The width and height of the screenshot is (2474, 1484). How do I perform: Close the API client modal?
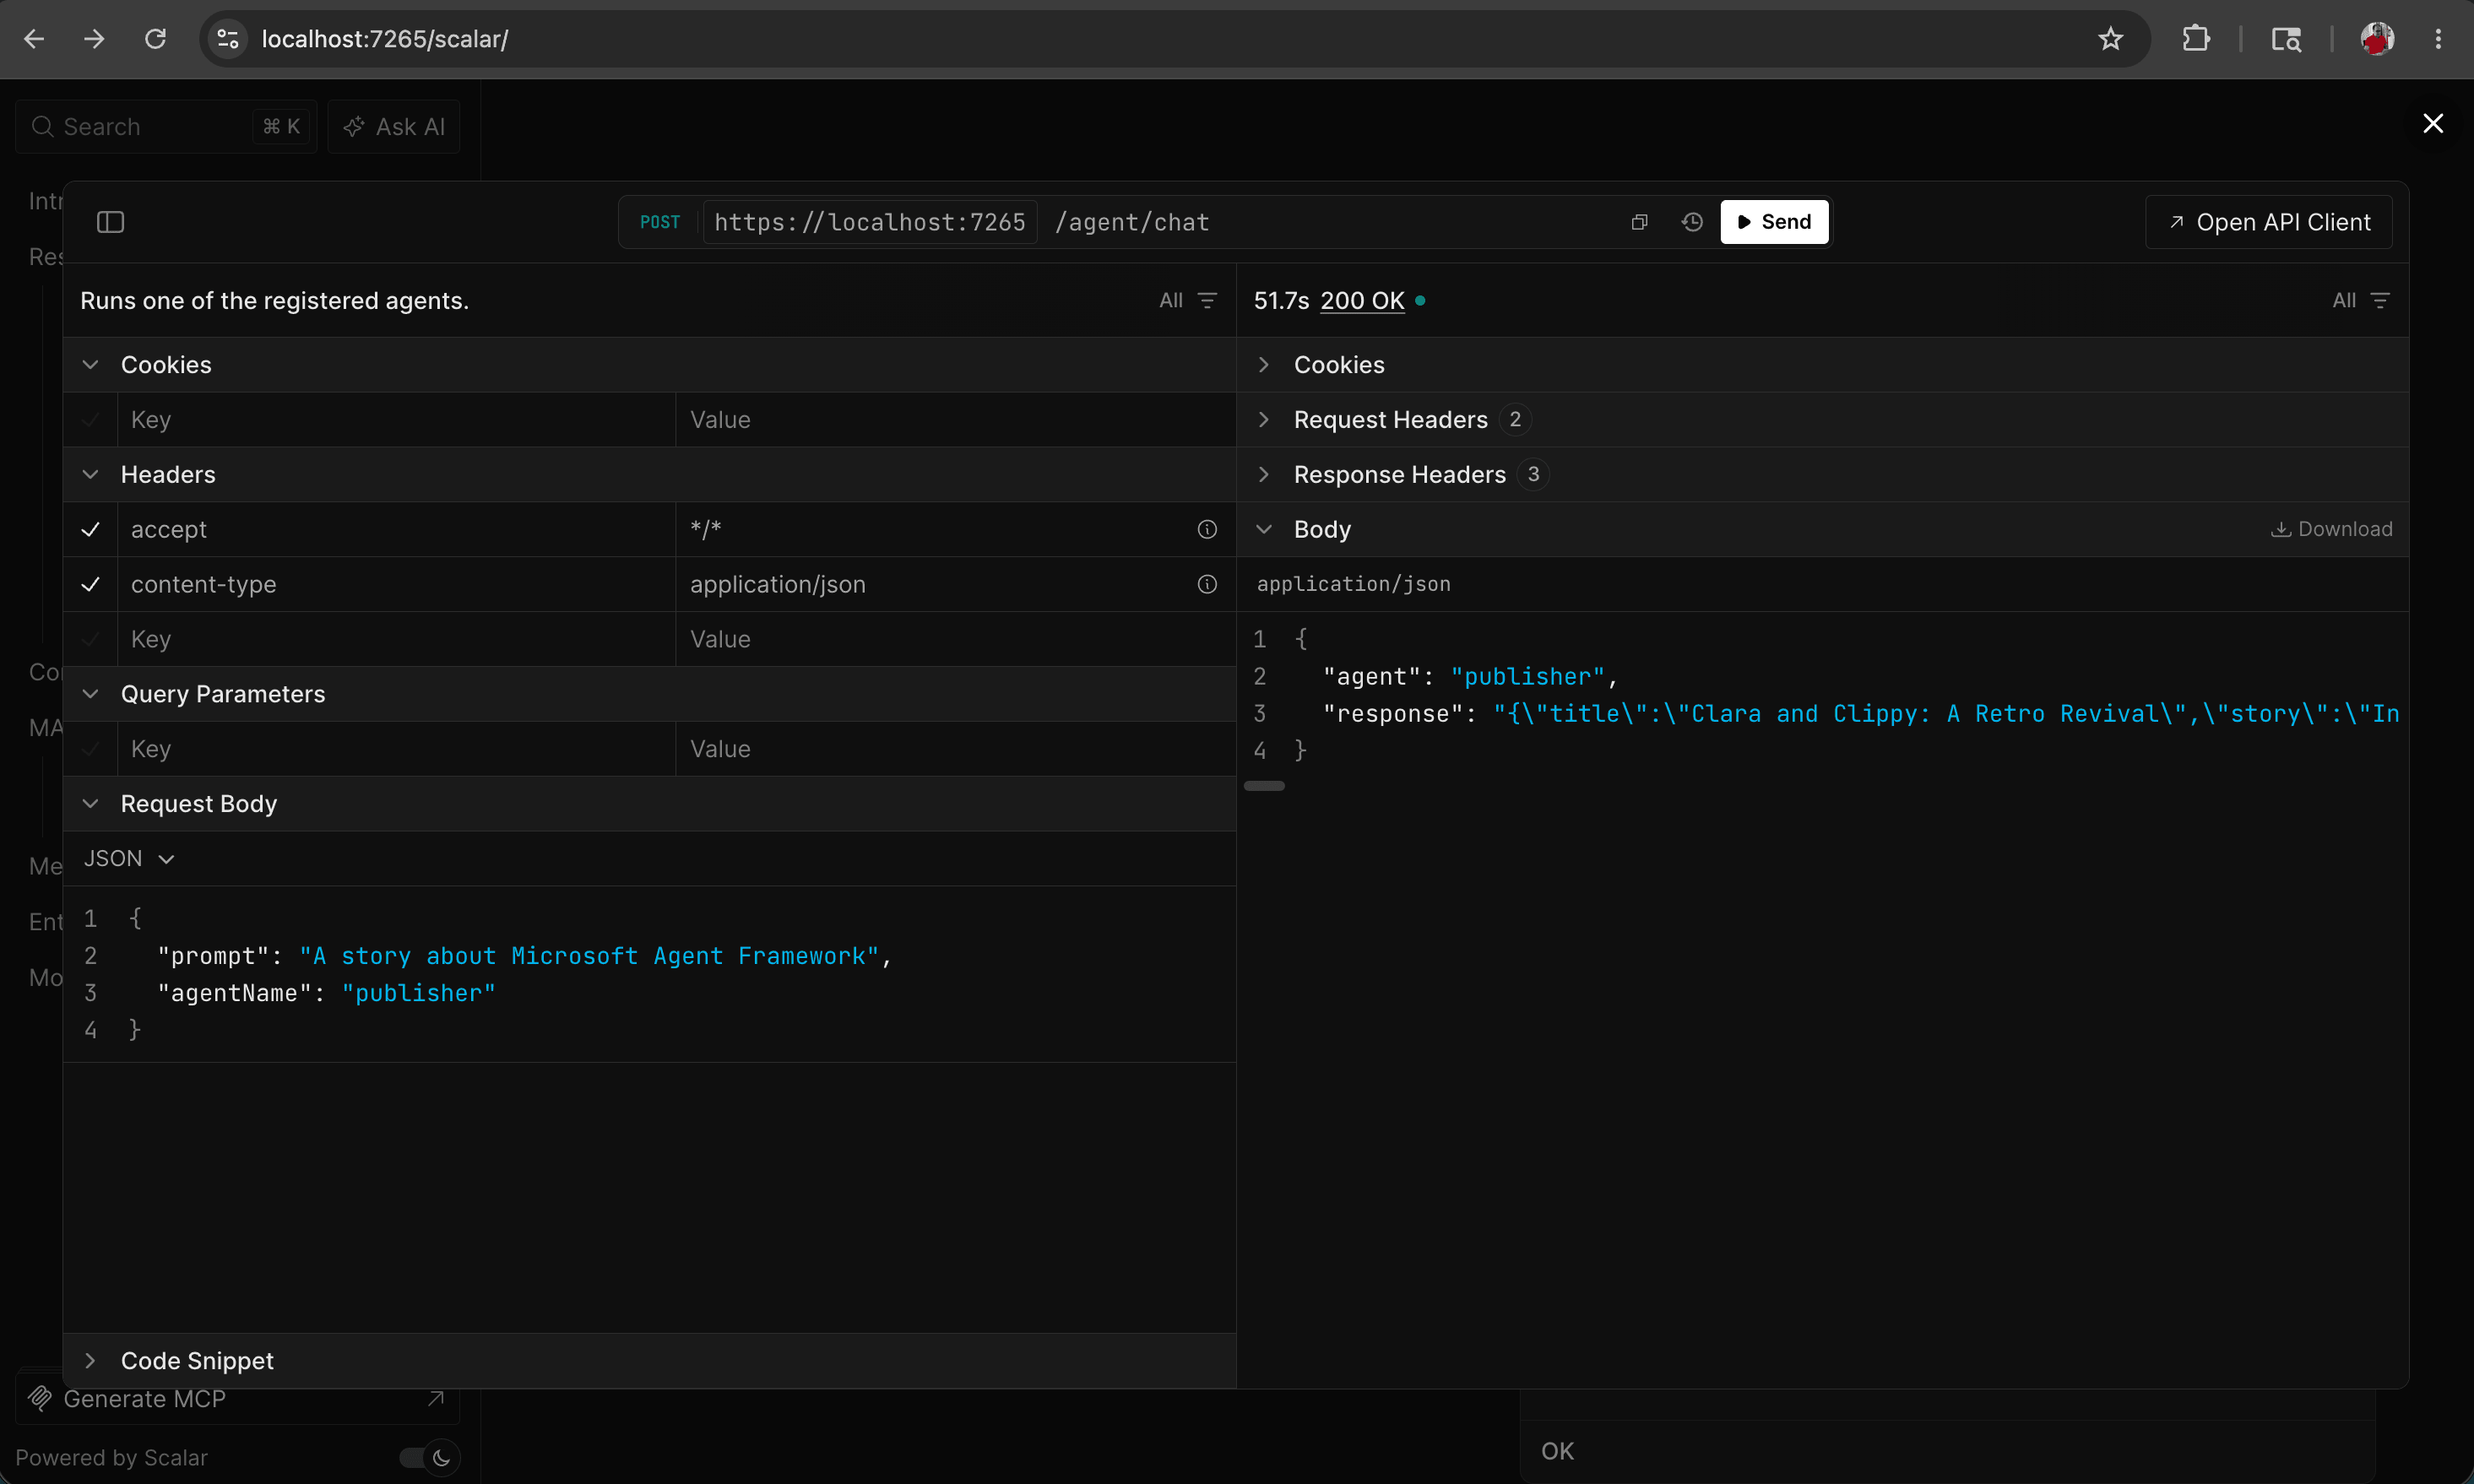[2433, 123]
